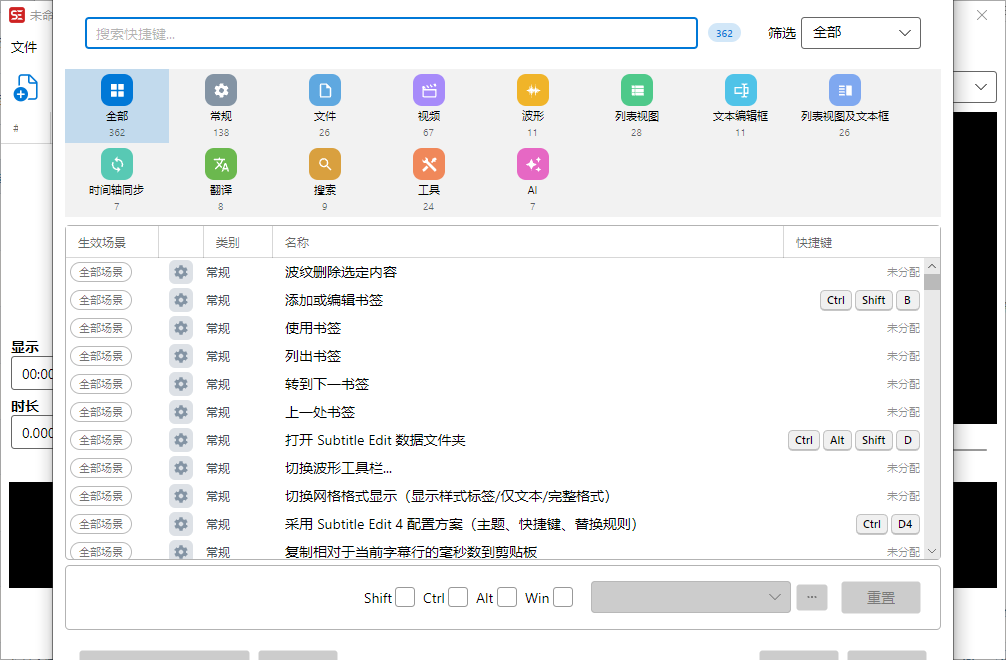Select the 列表视图 category icon
This screenshot has height=660, width=1006.
[x=636, y=90]
